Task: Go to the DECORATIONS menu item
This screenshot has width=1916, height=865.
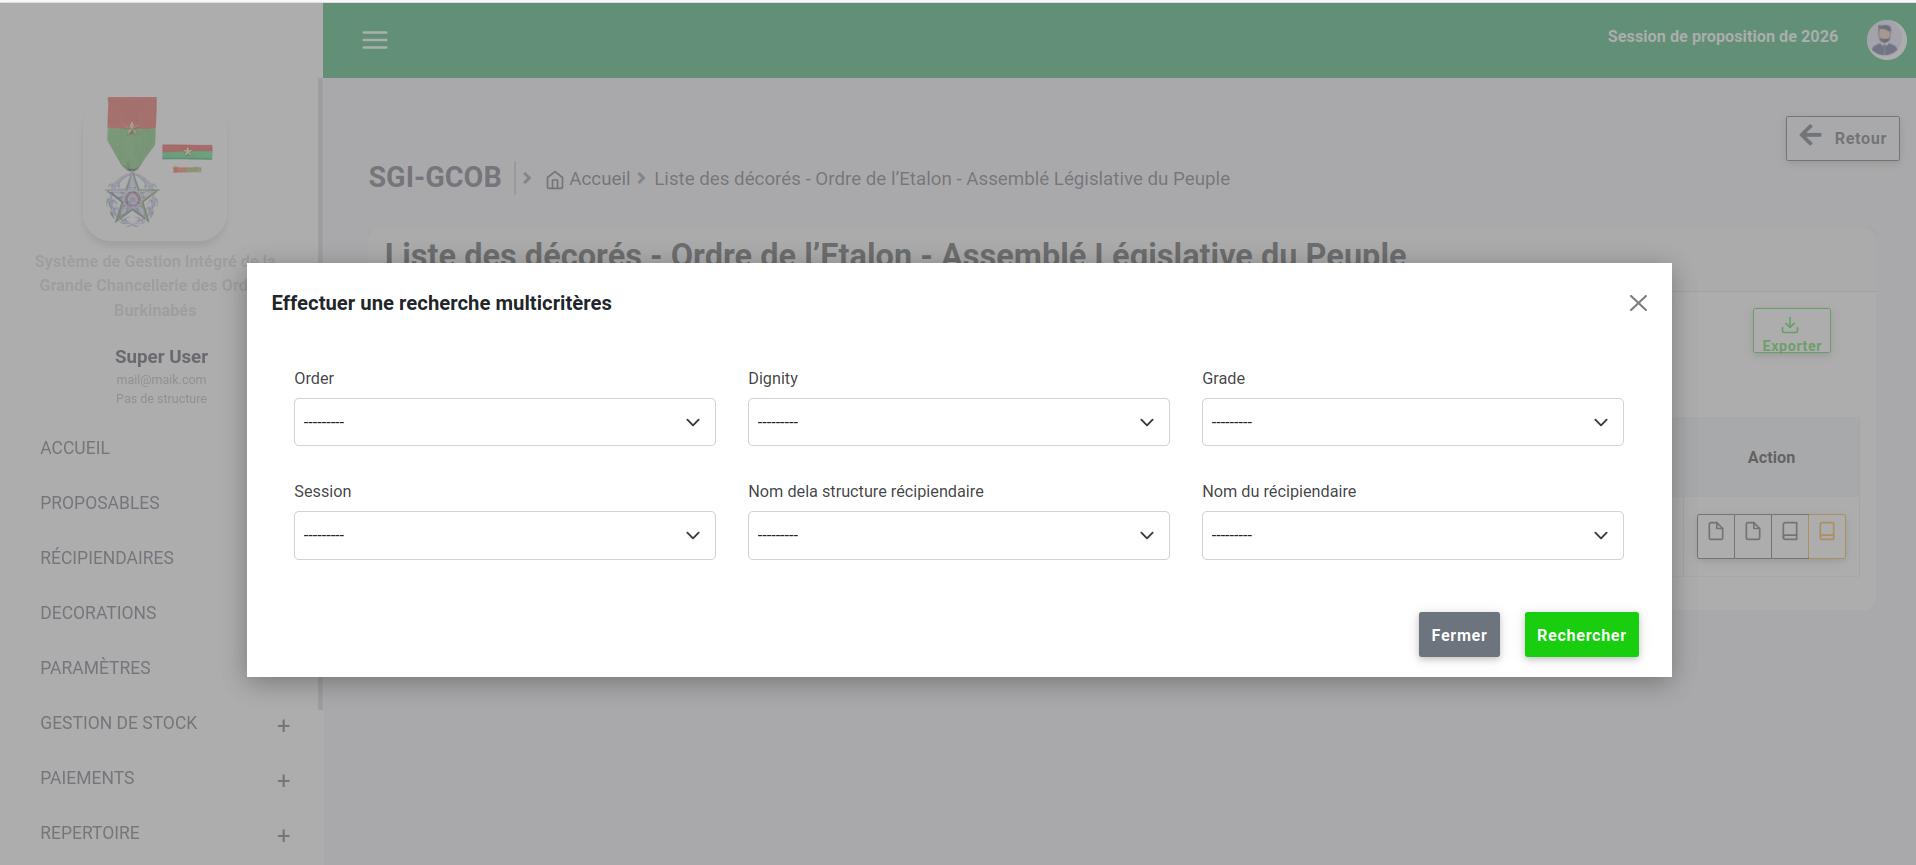Action: click(x=98, y=613)
